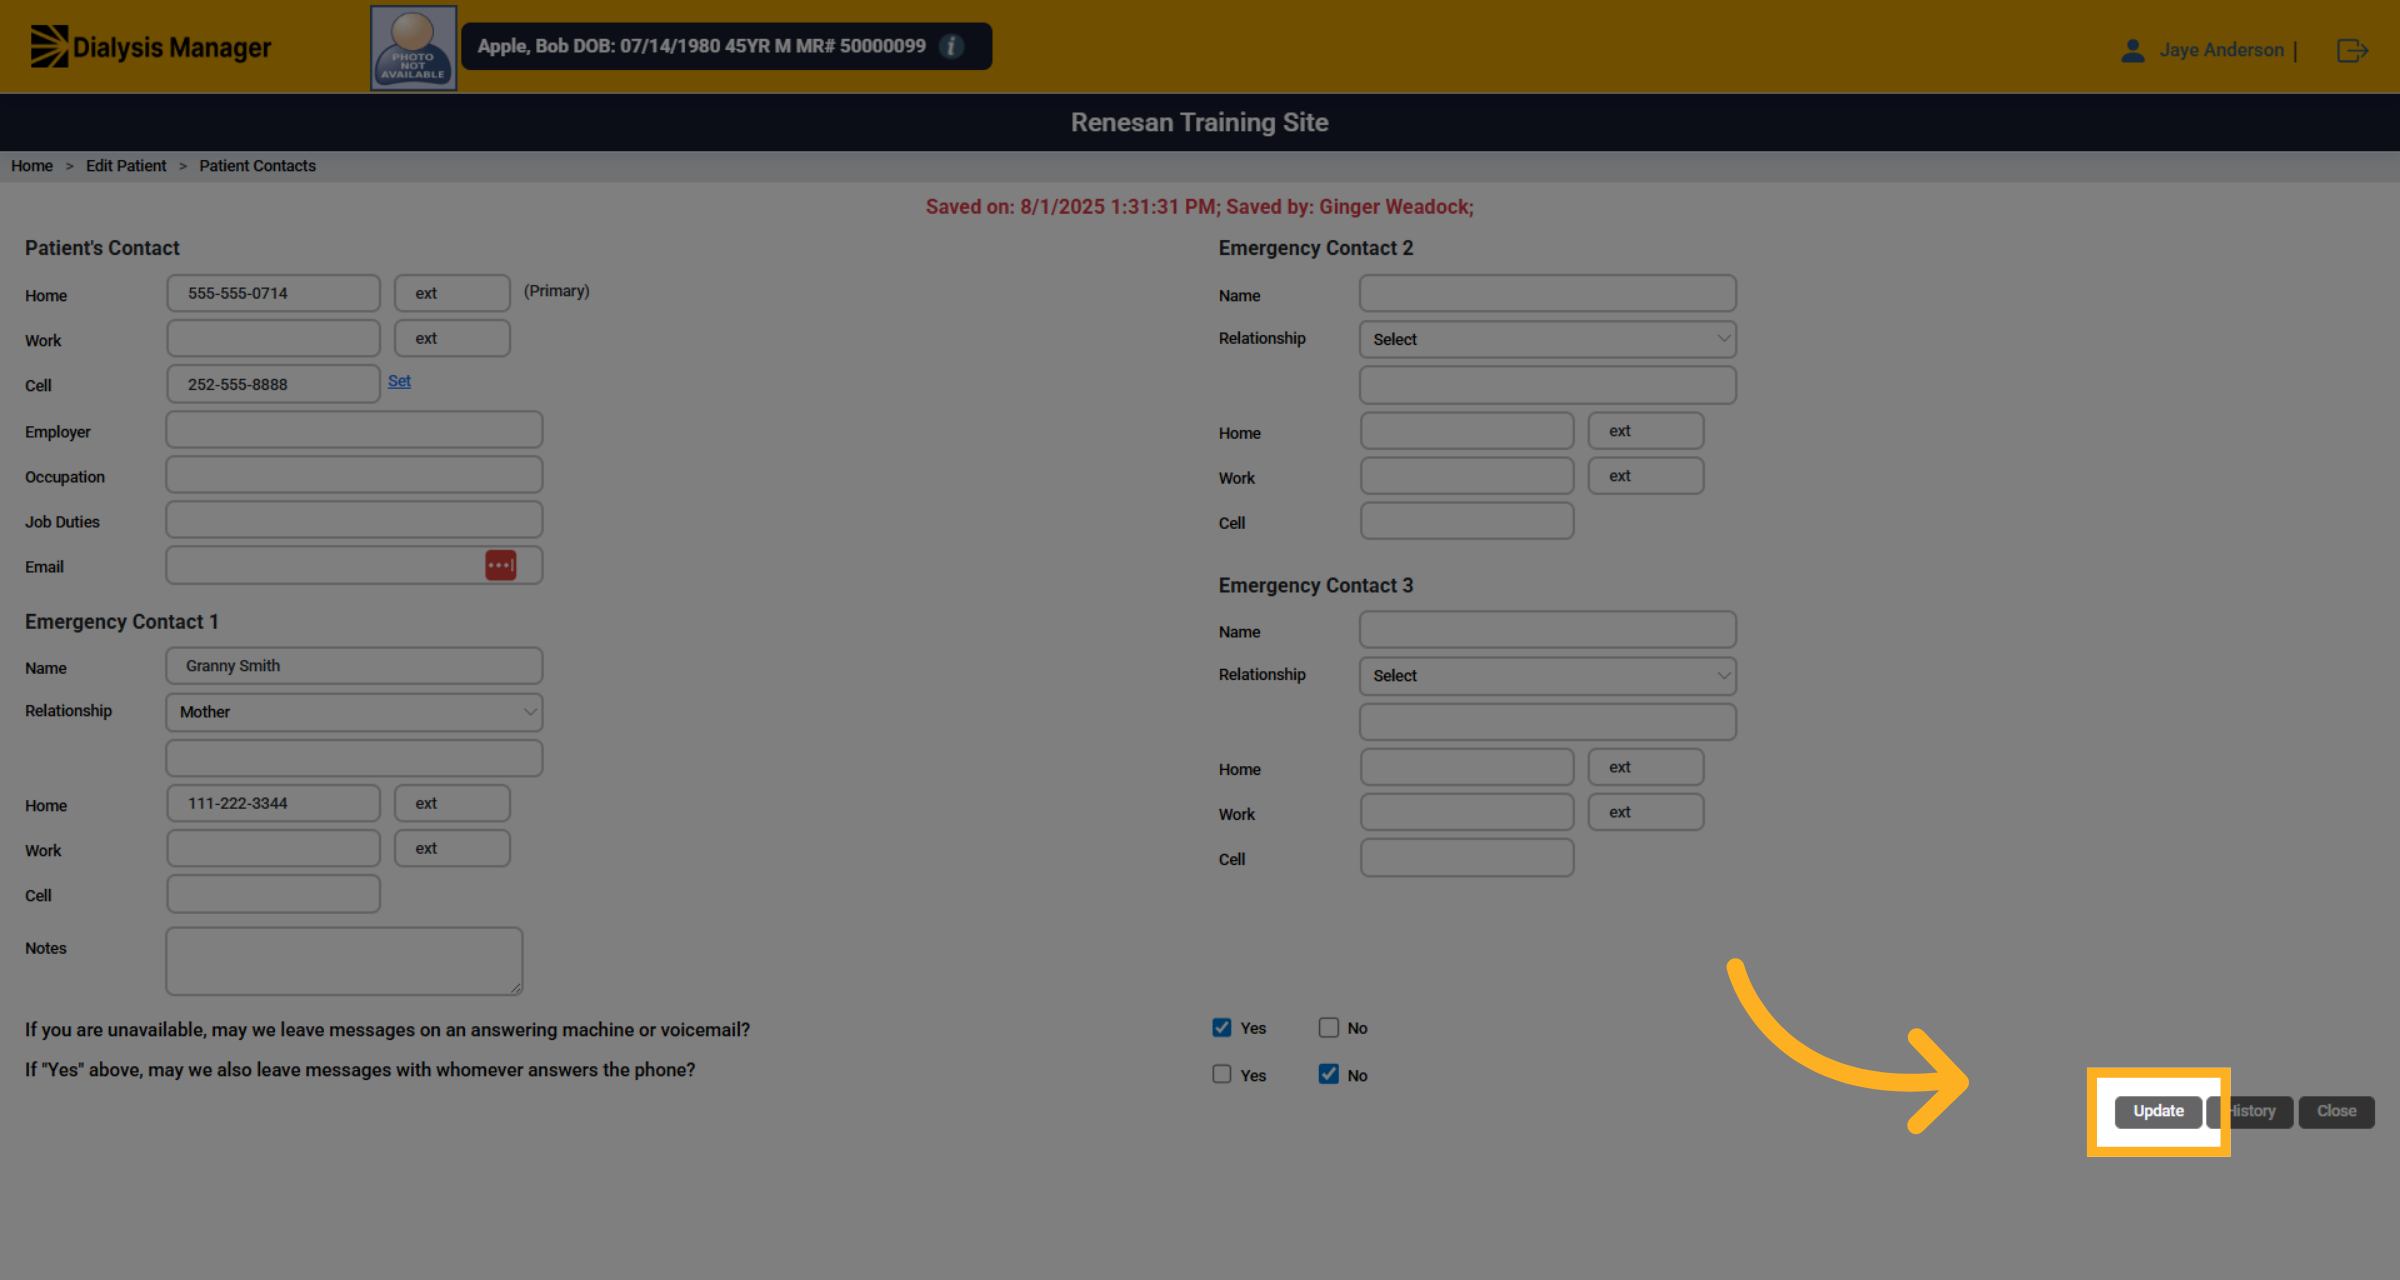This screenshot has height=1280, width=2400.
Task: Click patient's Home phone field
Action: pyautogui.click(x=273, y=293)
